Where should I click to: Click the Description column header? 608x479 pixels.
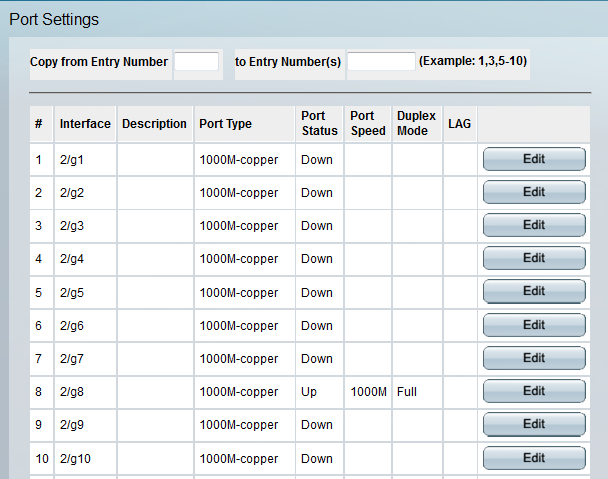coord(154,124)
